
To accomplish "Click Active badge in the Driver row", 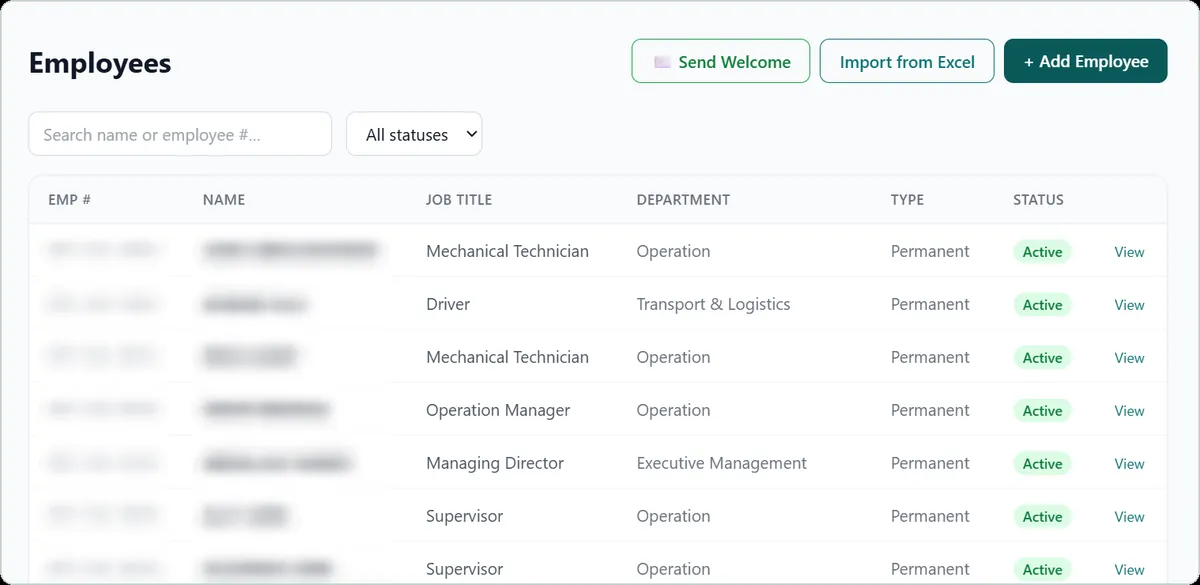I will [1042, 305].
